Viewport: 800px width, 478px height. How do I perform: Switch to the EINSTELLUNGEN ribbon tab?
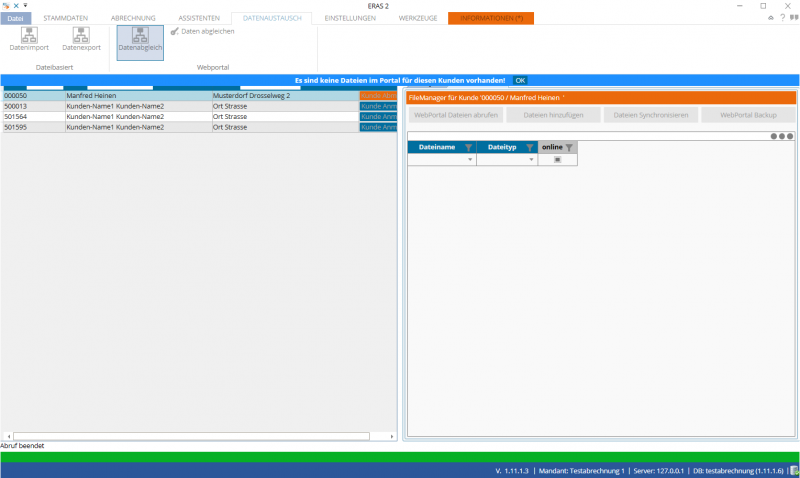pos(350,18)
